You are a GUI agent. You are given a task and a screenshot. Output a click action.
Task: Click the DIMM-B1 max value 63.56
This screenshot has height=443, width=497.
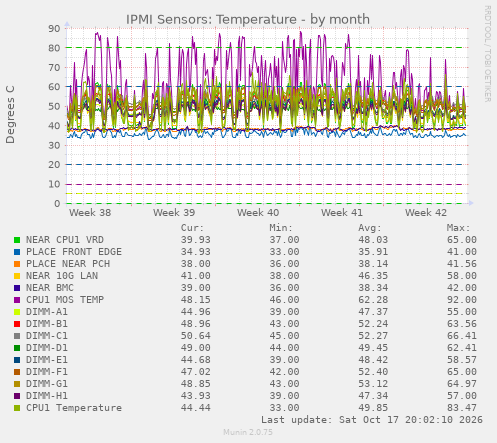pos(462,324)
